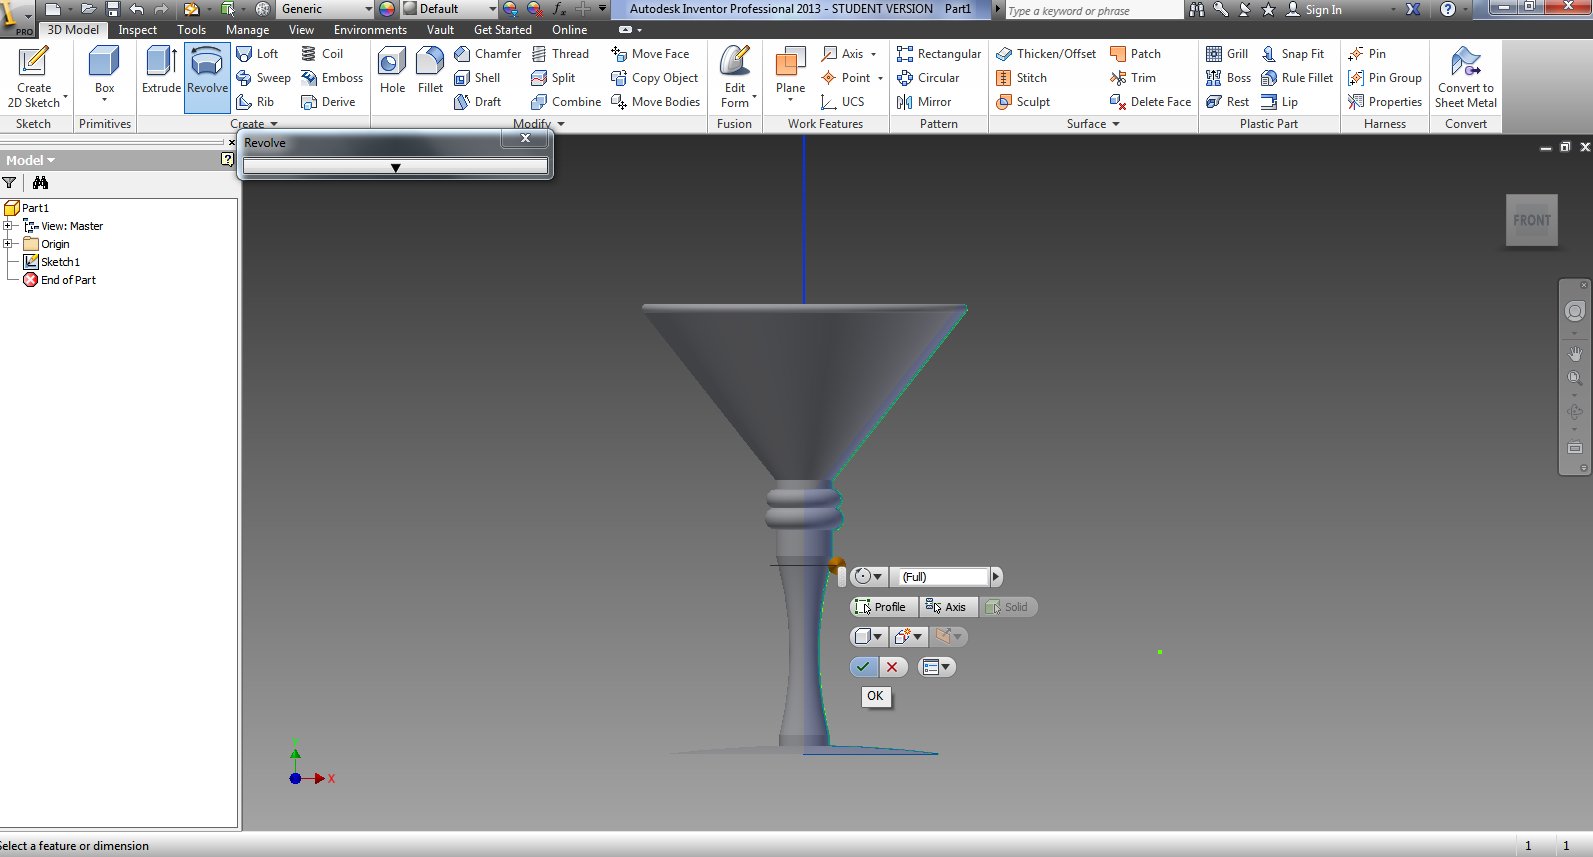The height and width of the screenshot is (857, 1593).
Task: Open the Edit Form tool
Action: (x=735, y=77)
